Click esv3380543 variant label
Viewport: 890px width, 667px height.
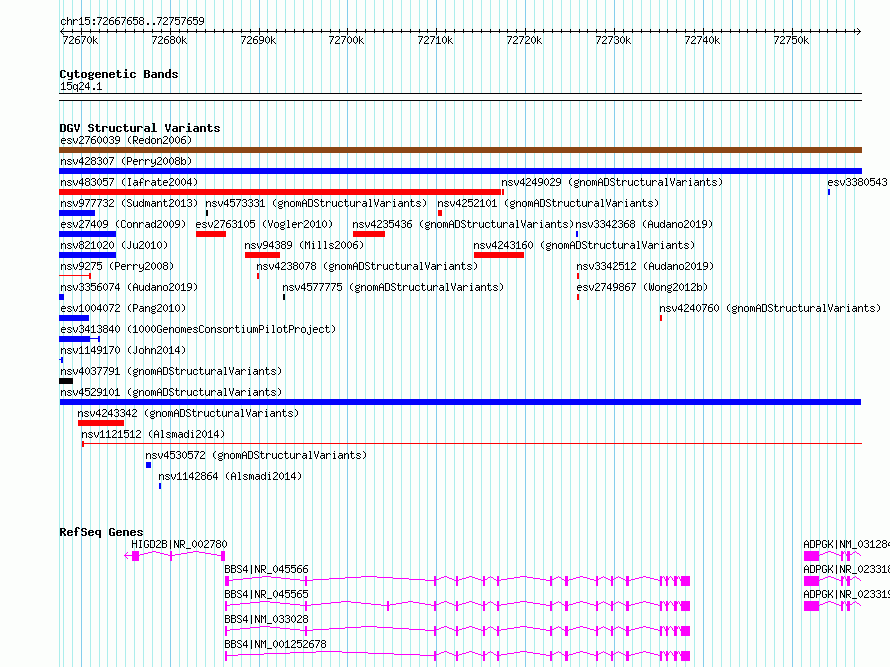pos(857,182)
